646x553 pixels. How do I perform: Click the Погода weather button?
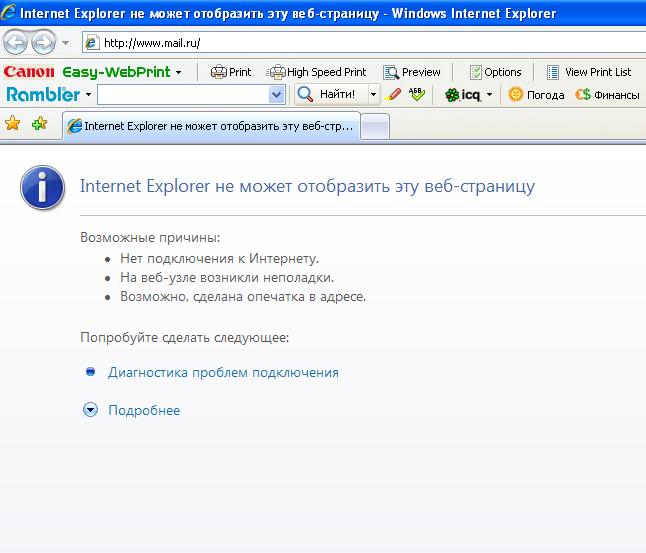(x=536, y=94)
